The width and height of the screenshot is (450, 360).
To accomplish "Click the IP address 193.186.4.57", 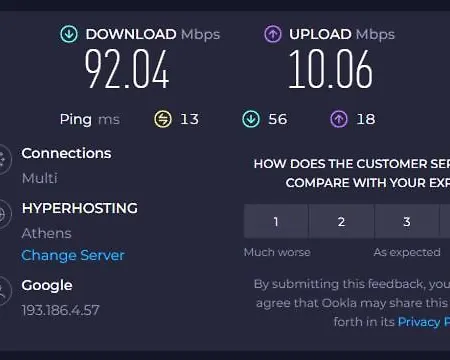I will click(x=61, y=310).
